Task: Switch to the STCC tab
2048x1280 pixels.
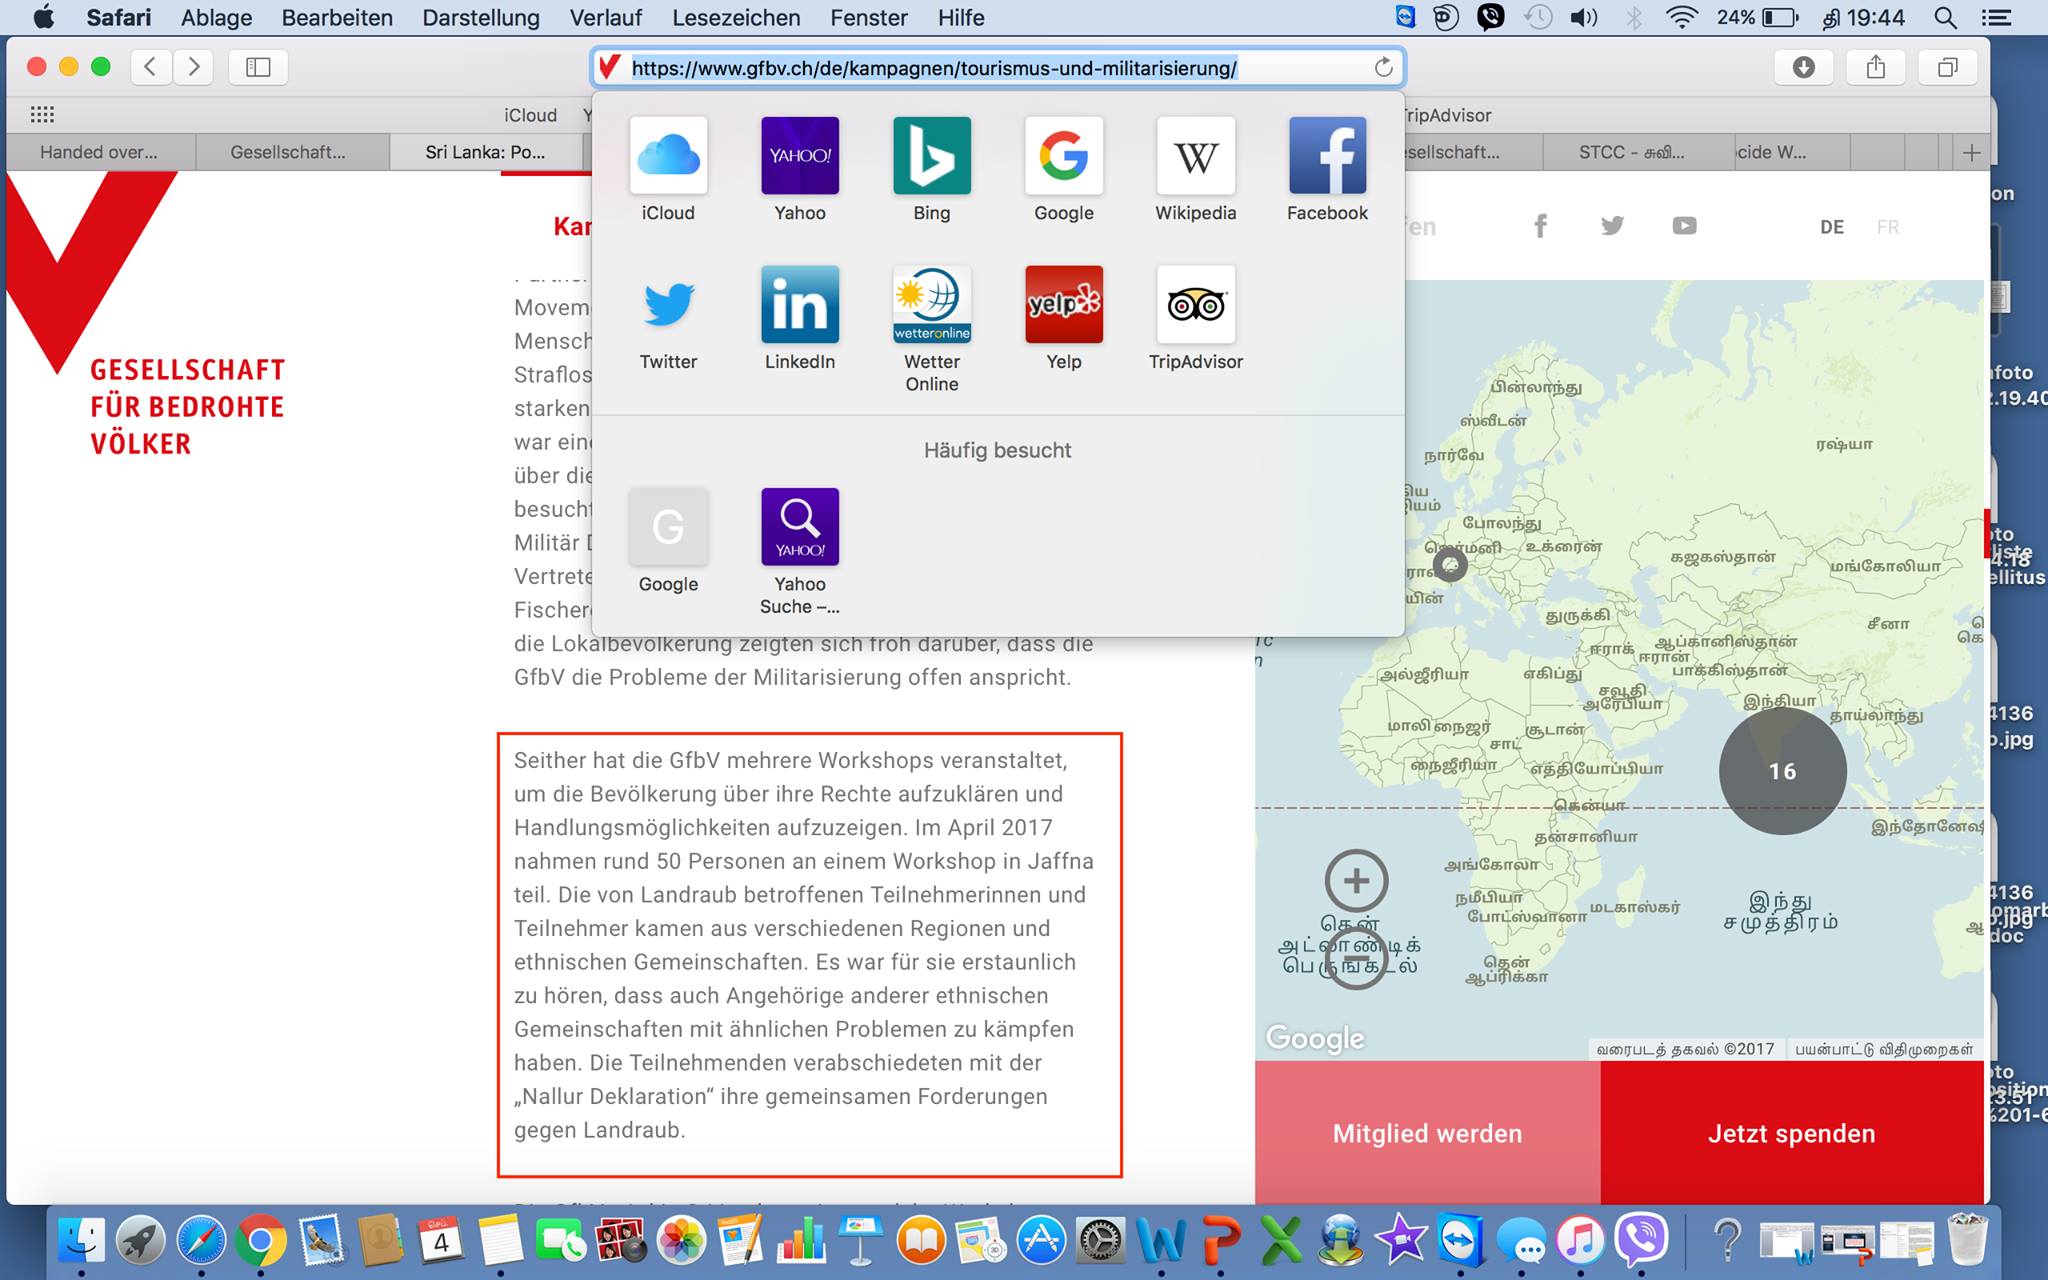Action: click(x=1631, y=153)
